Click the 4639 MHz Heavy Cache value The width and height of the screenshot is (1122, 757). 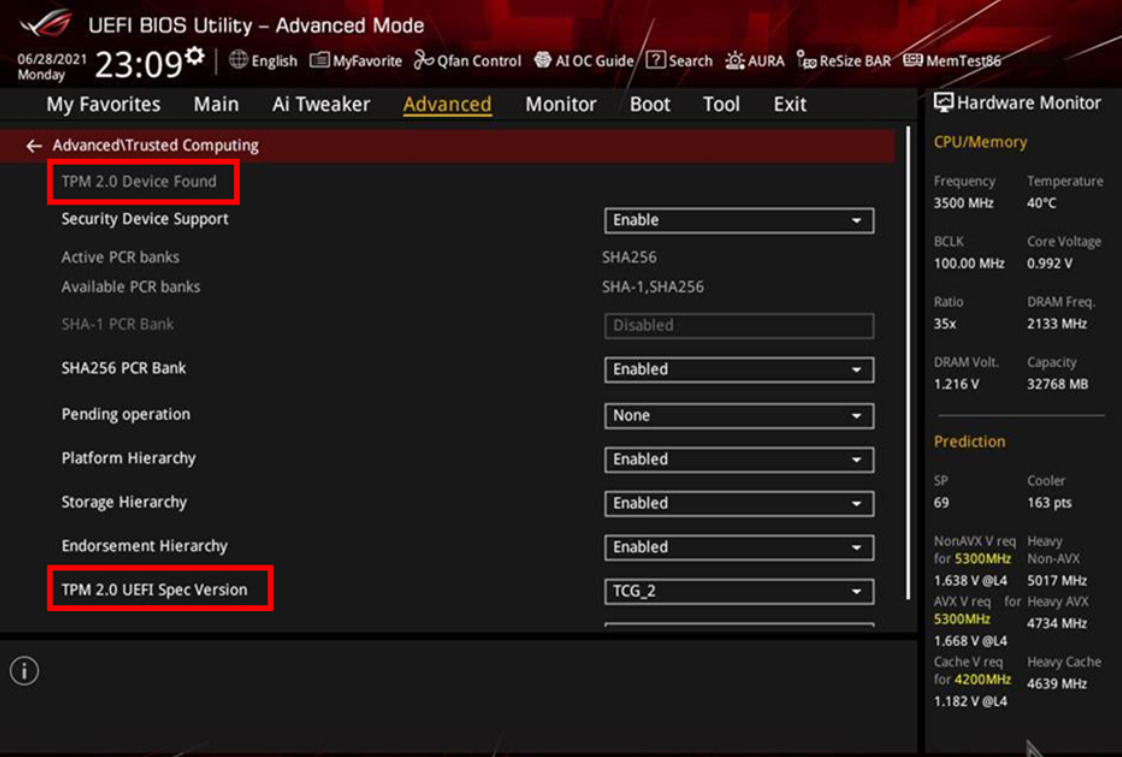pyautogui.click(x=1057, y=684)
